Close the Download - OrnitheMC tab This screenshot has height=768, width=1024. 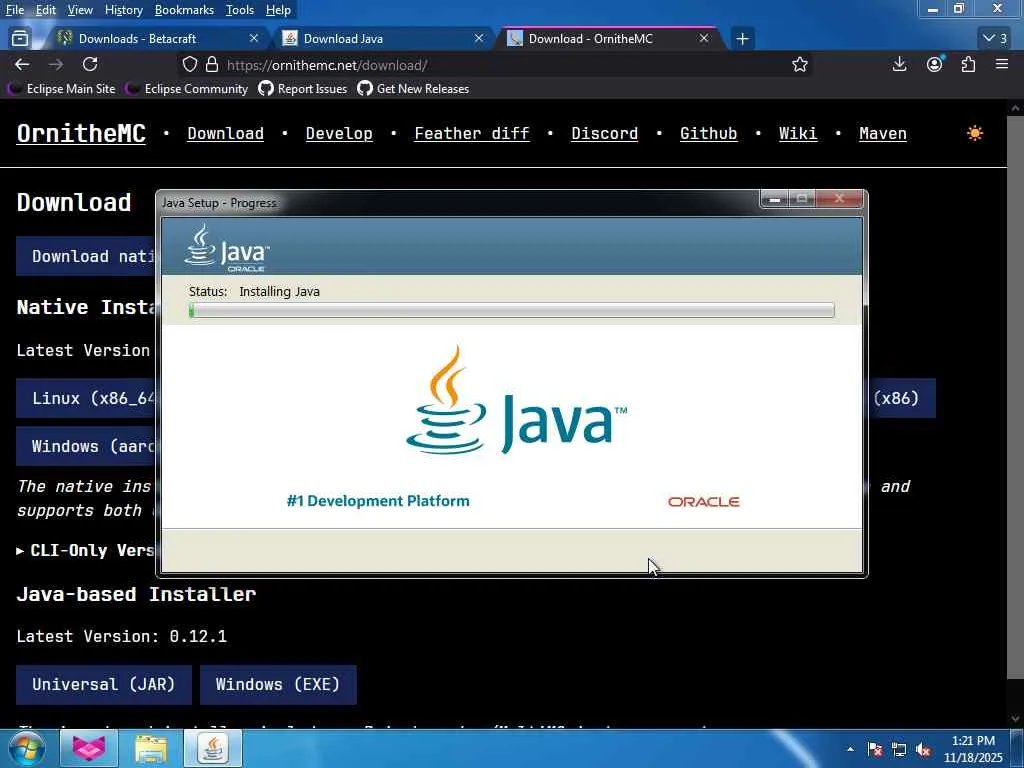(704, 39)
